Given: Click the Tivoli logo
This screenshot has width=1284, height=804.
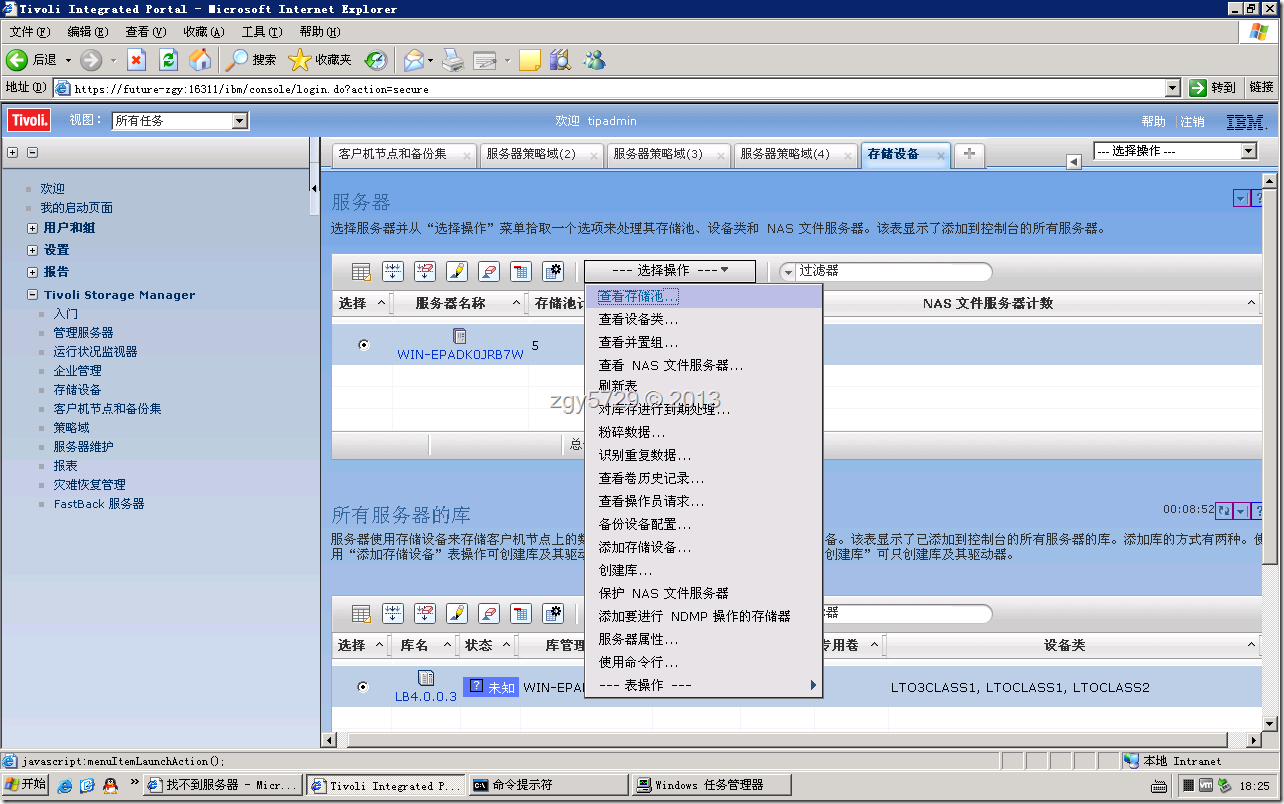Looking at the screenshot, I should tap(29, 121).
